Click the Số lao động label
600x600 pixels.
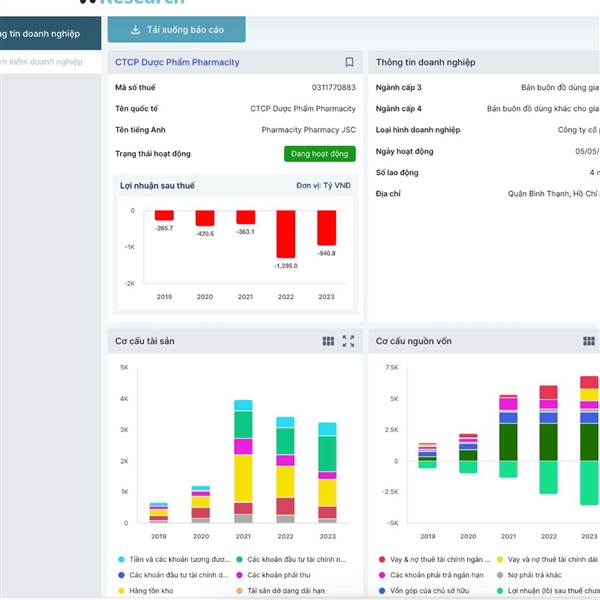click(397, 173)
